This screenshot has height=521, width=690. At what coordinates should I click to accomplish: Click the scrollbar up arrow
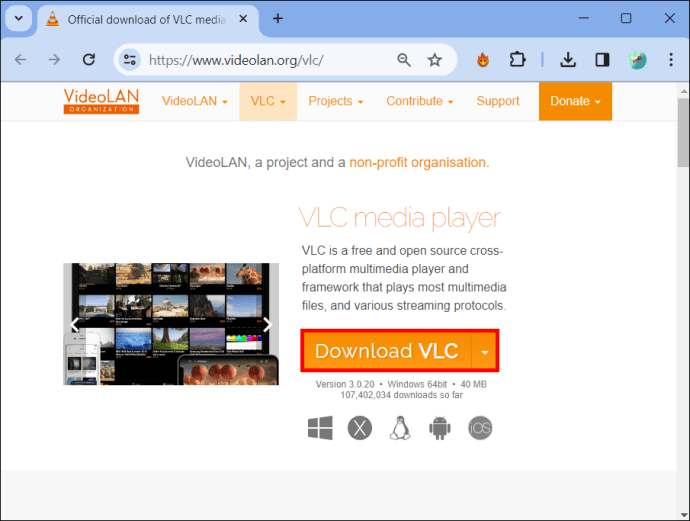coord(683,91)
